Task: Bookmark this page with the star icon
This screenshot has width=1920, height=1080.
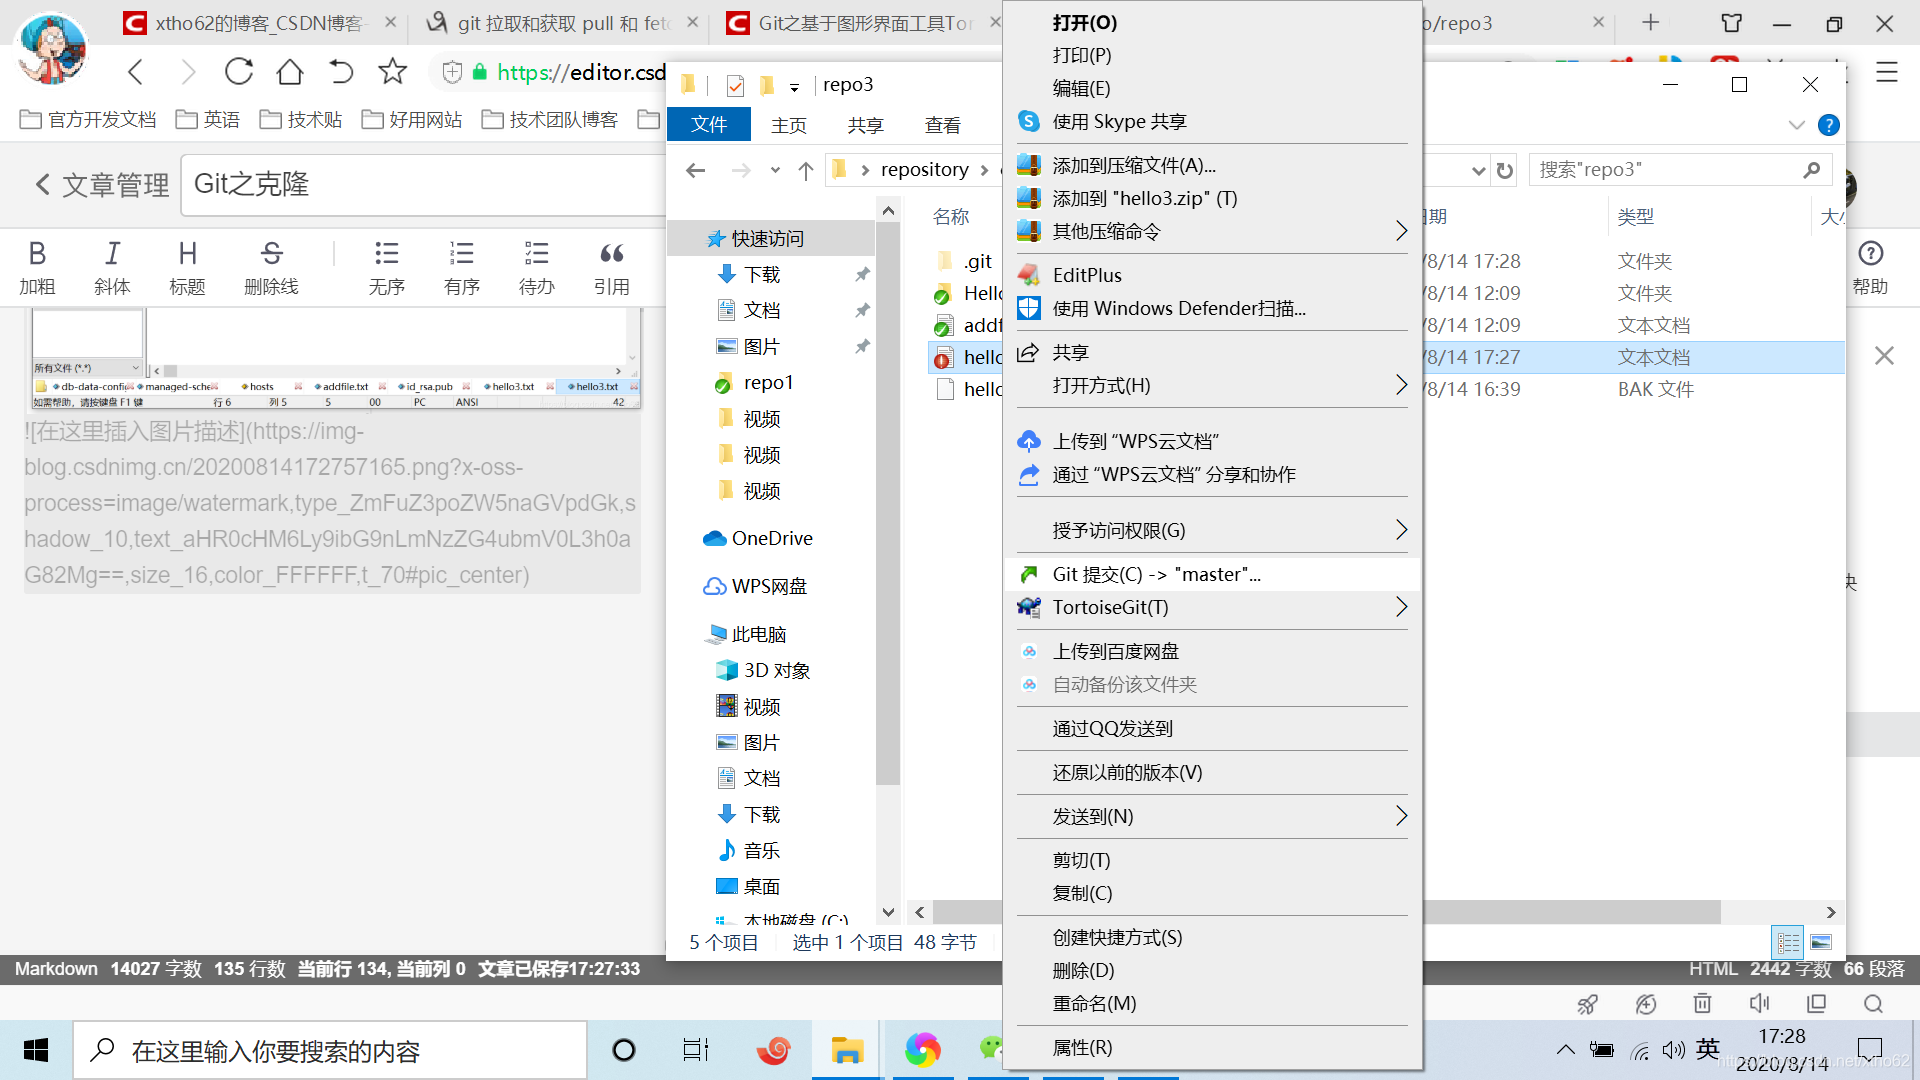Action: pos(392,71)
